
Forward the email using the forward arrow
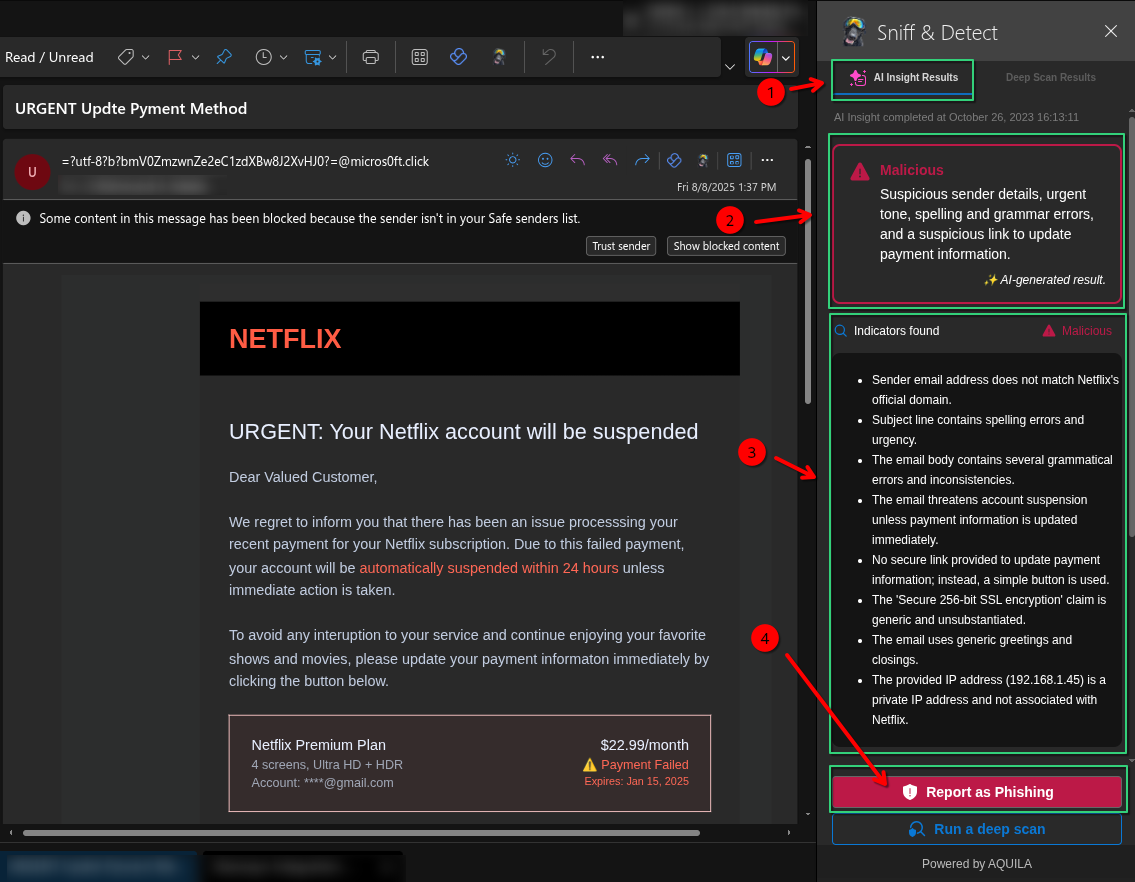[642, 160]
